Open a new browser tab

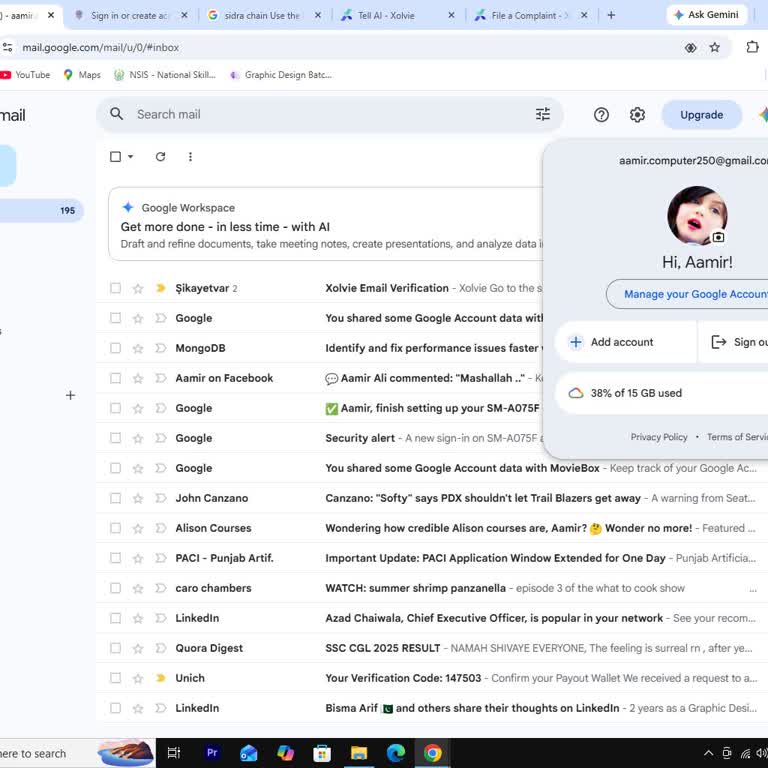611,15
